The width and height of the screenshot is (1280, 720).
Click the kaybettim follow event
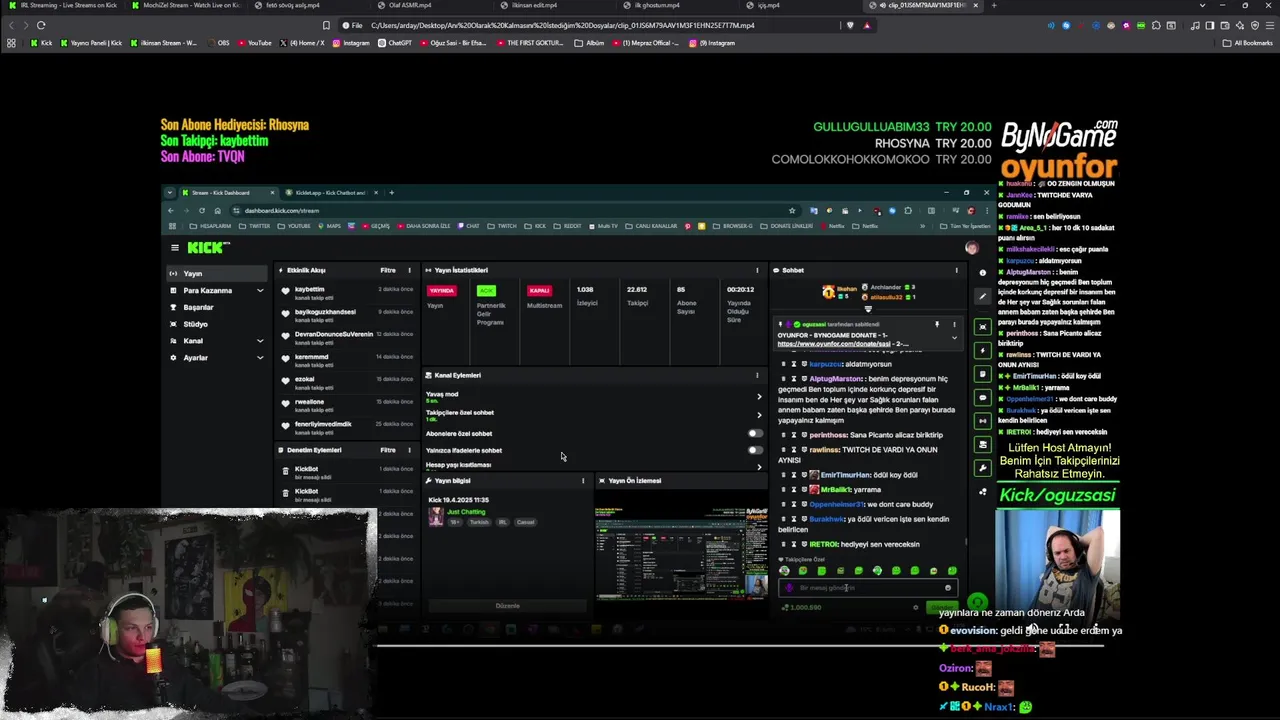(345, 292)
